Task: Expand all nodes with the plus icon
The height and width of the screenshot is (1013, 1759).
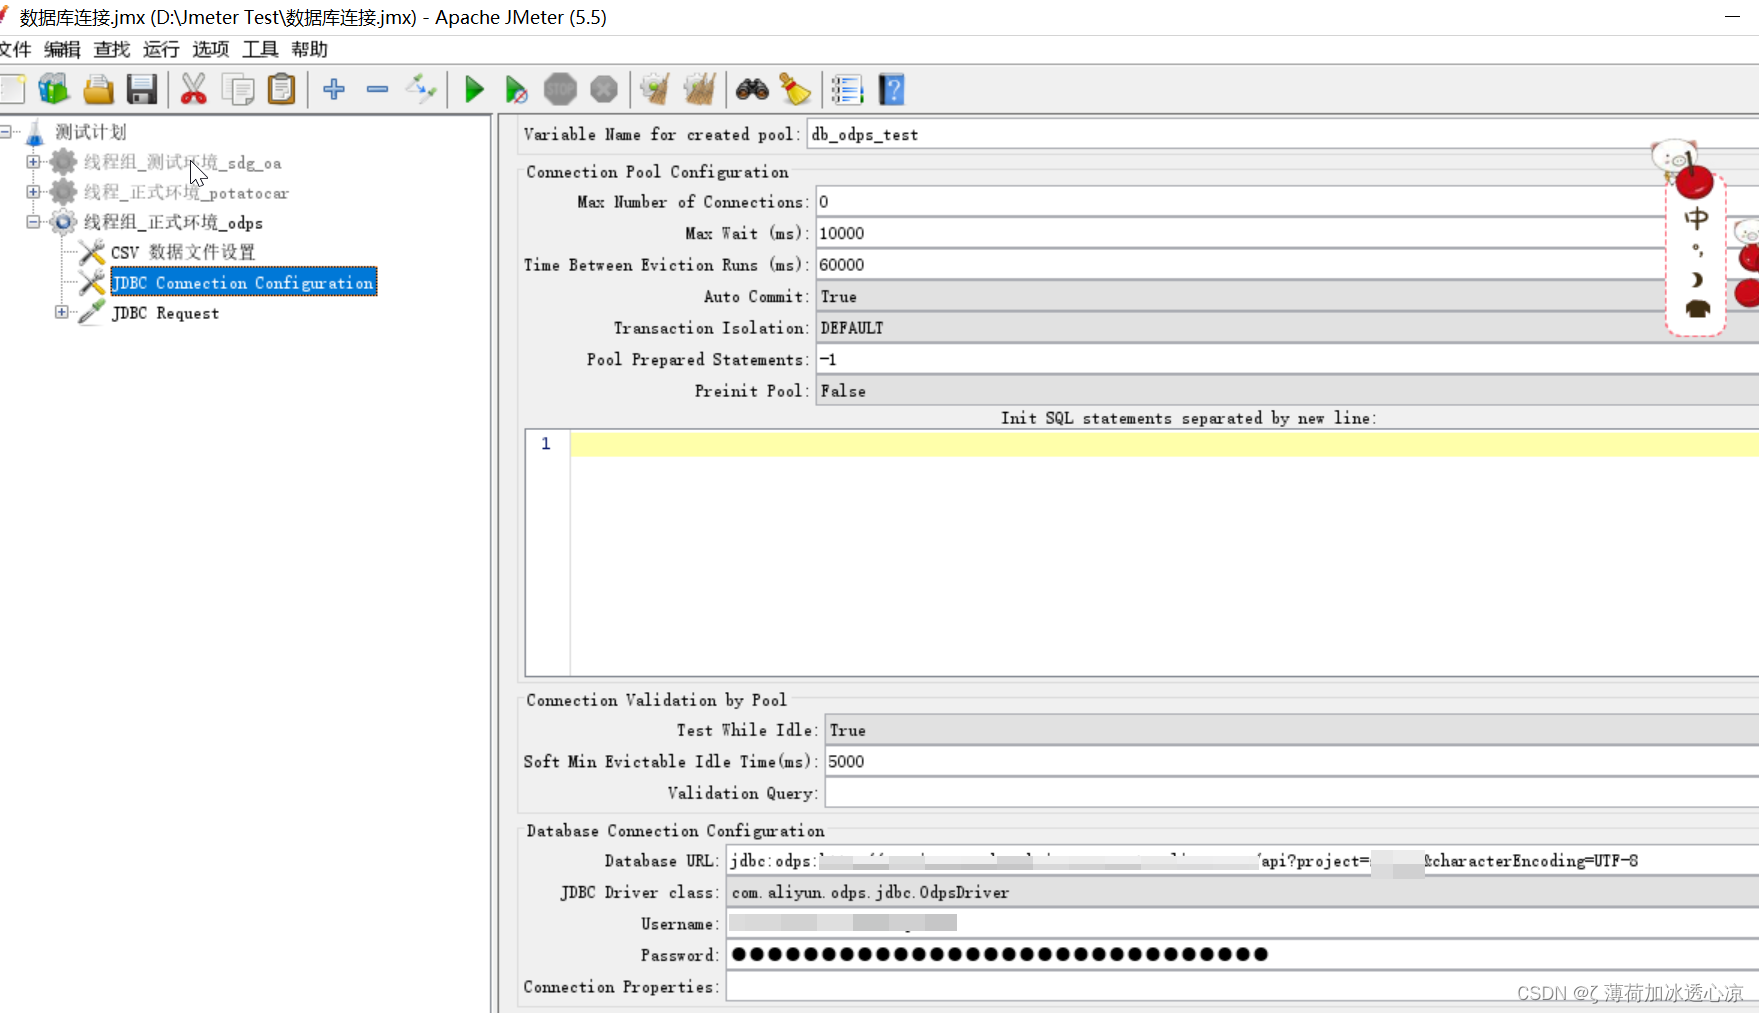Action: (334, 90)
